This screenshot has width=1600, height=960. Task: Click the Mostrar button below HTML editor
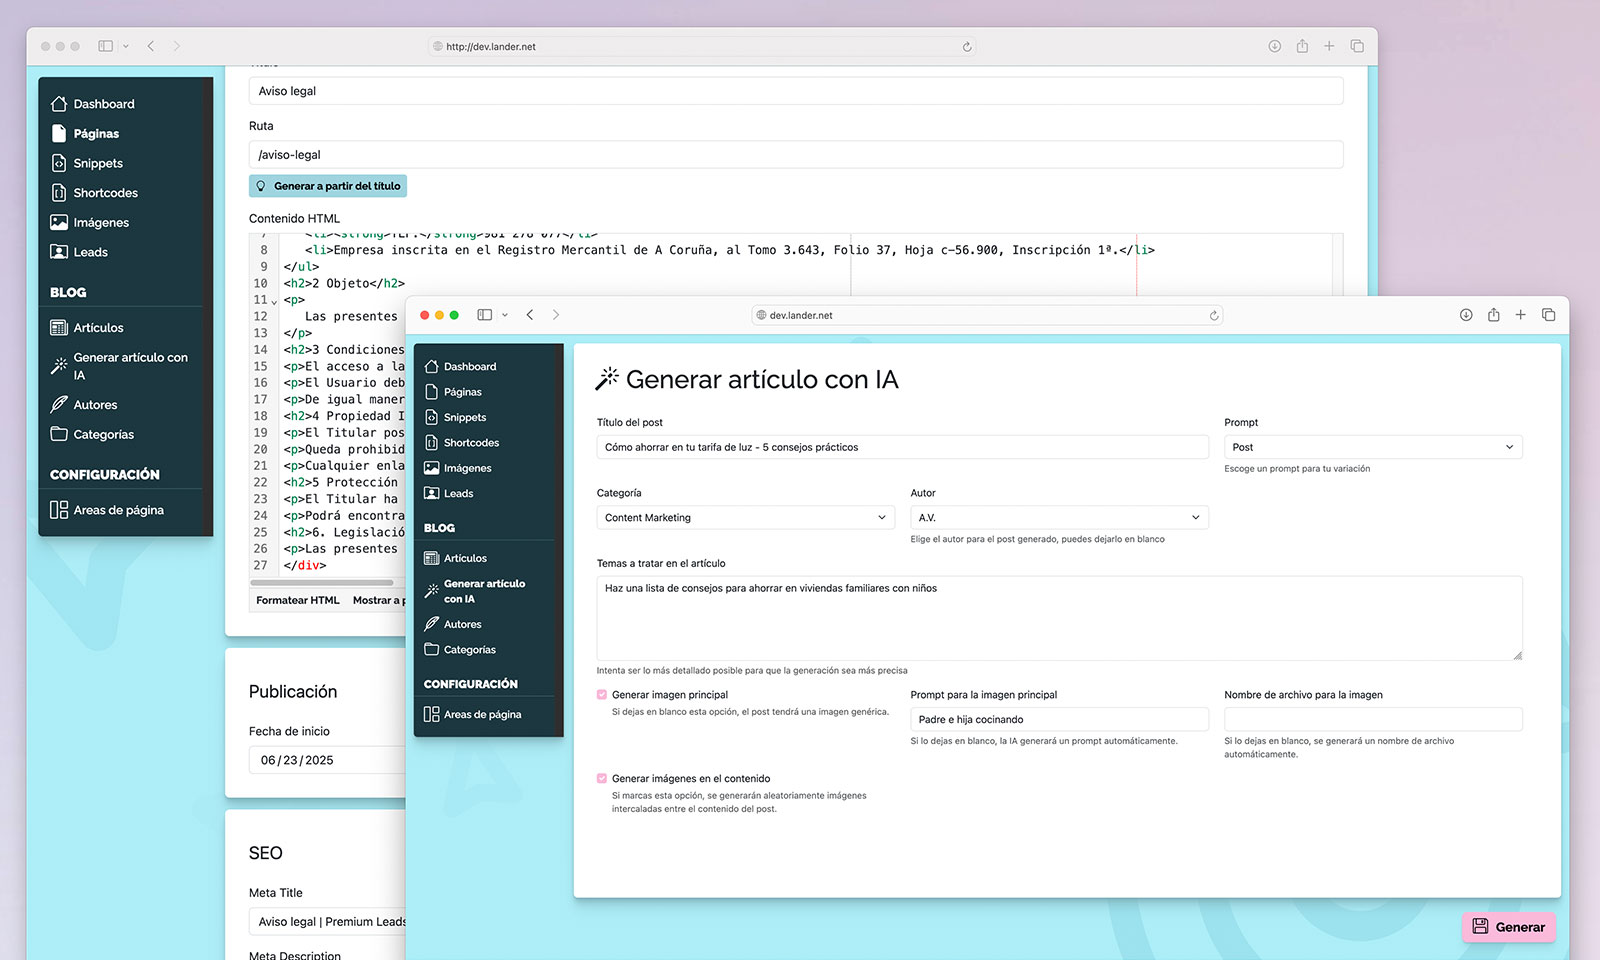coord(378,600)
